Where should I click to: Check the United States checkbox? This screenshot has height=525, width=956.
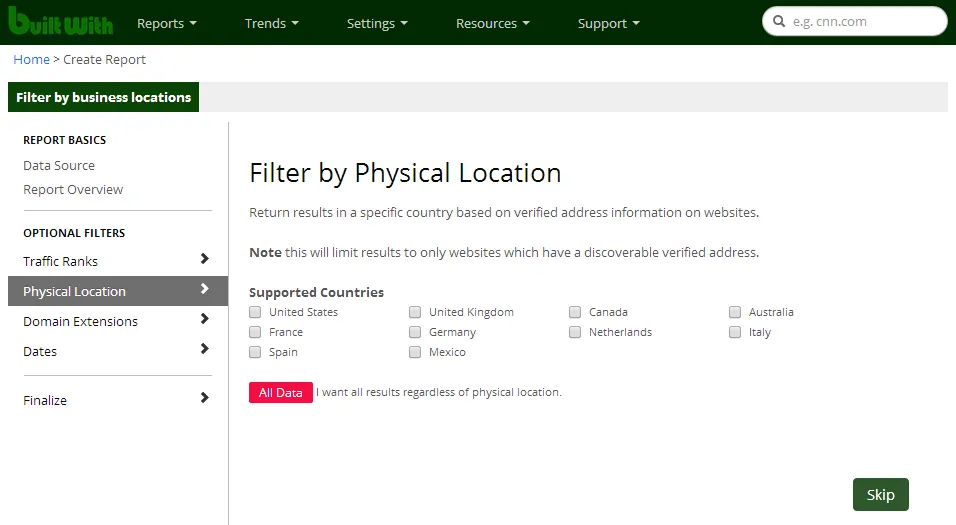coord(256,312)
